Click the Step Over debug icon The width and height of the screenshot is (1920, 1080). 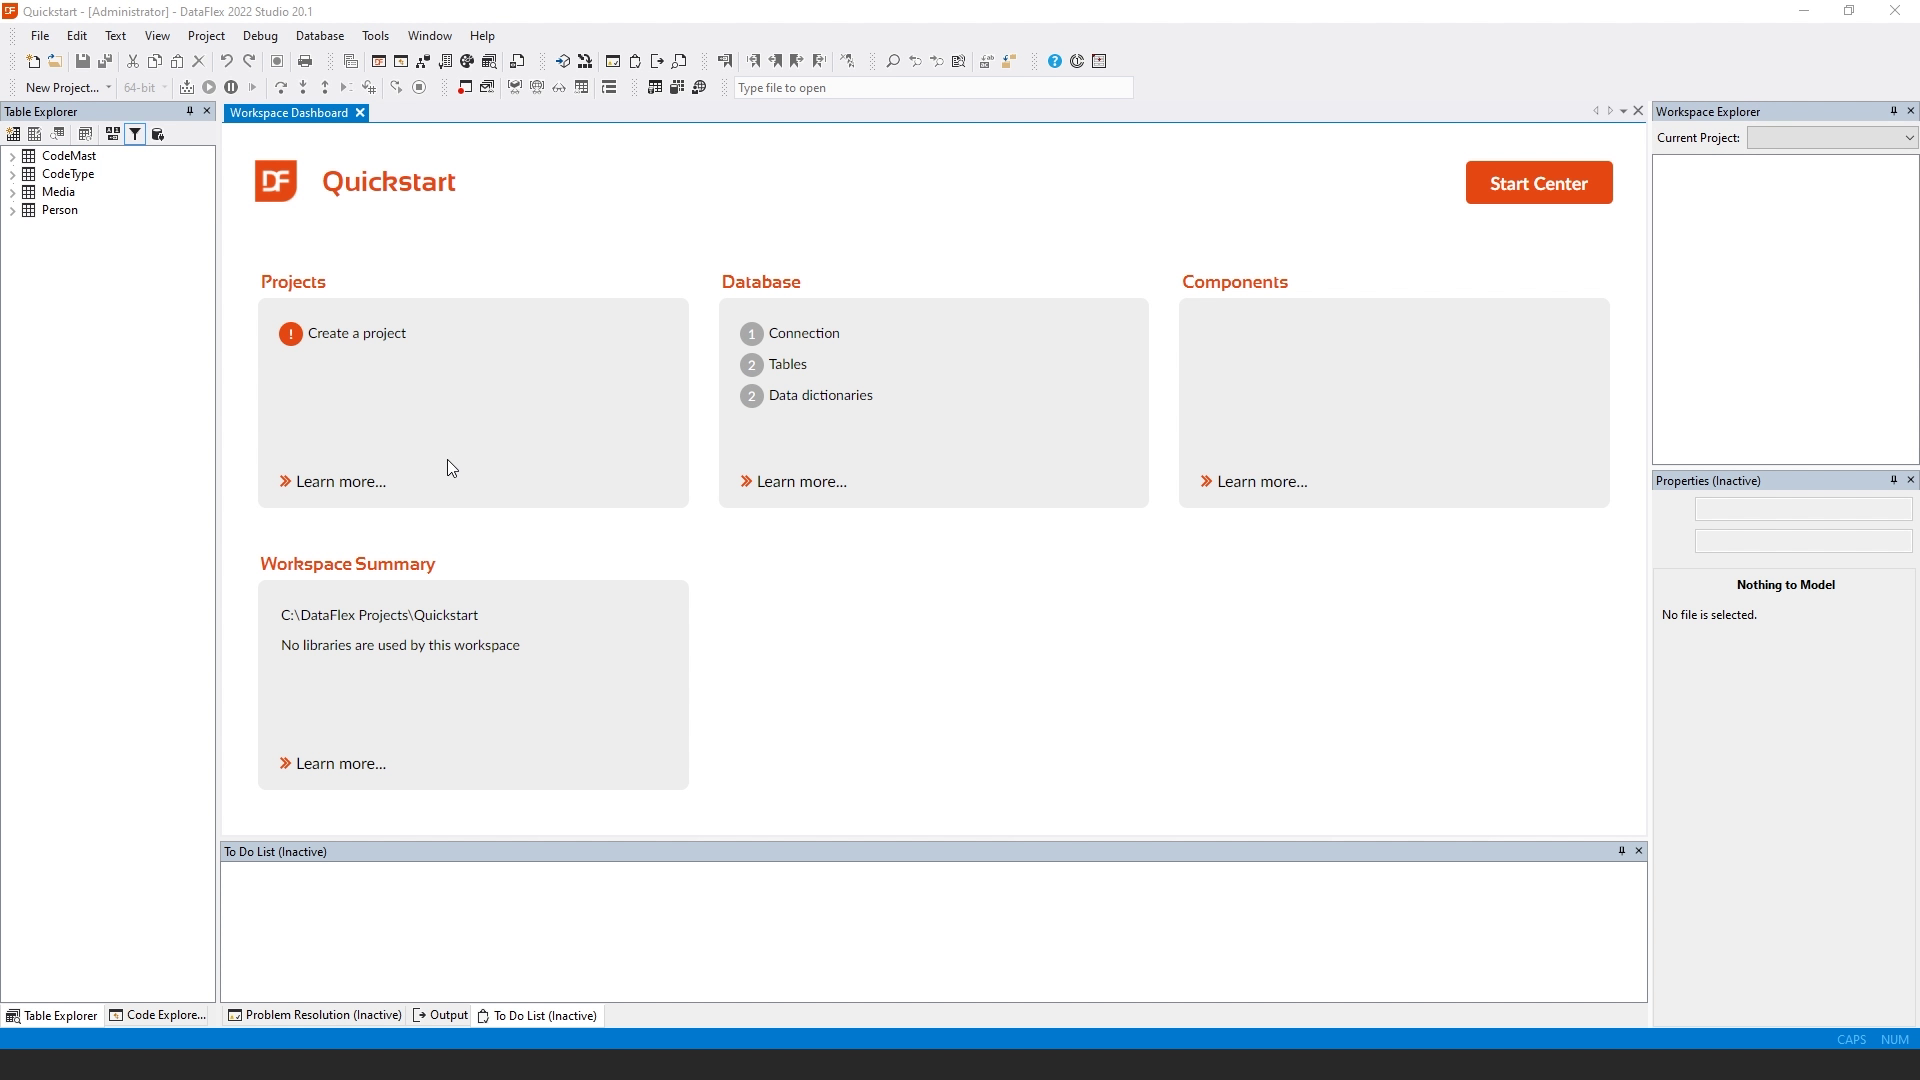click(x=281, y=87)
